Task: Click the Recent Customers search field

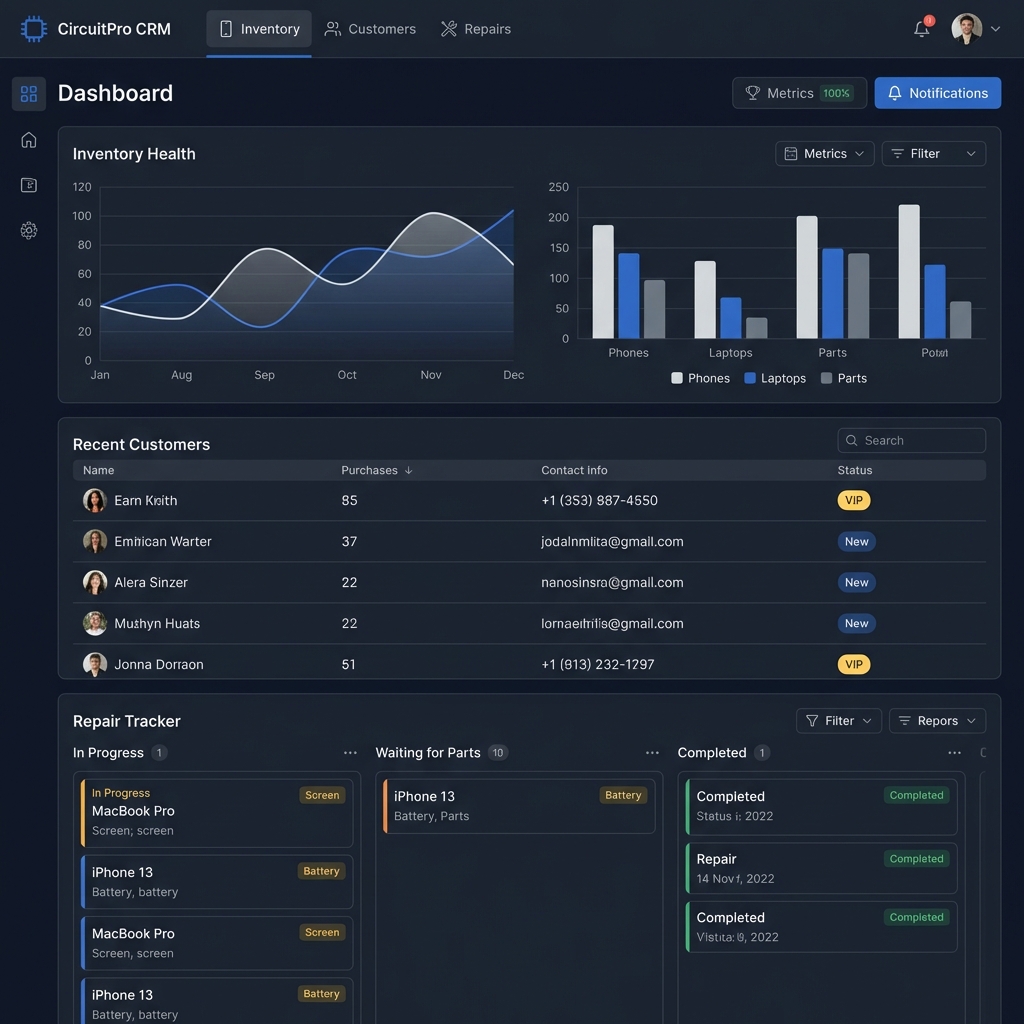Action: [911, 440]
